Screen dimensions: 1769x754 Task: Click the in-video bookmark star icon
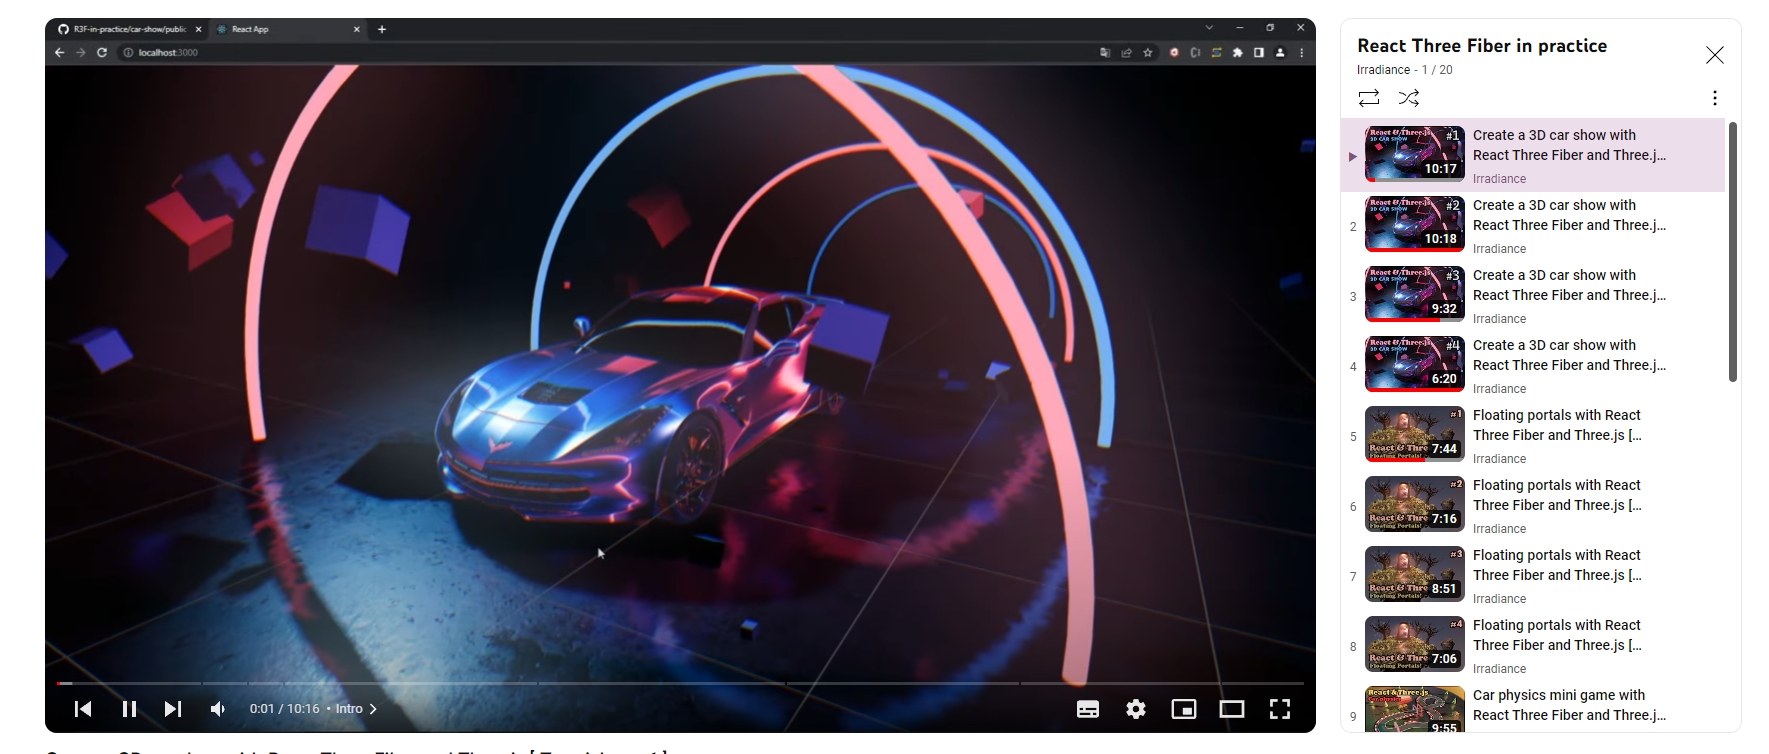tap(1148, 52)
